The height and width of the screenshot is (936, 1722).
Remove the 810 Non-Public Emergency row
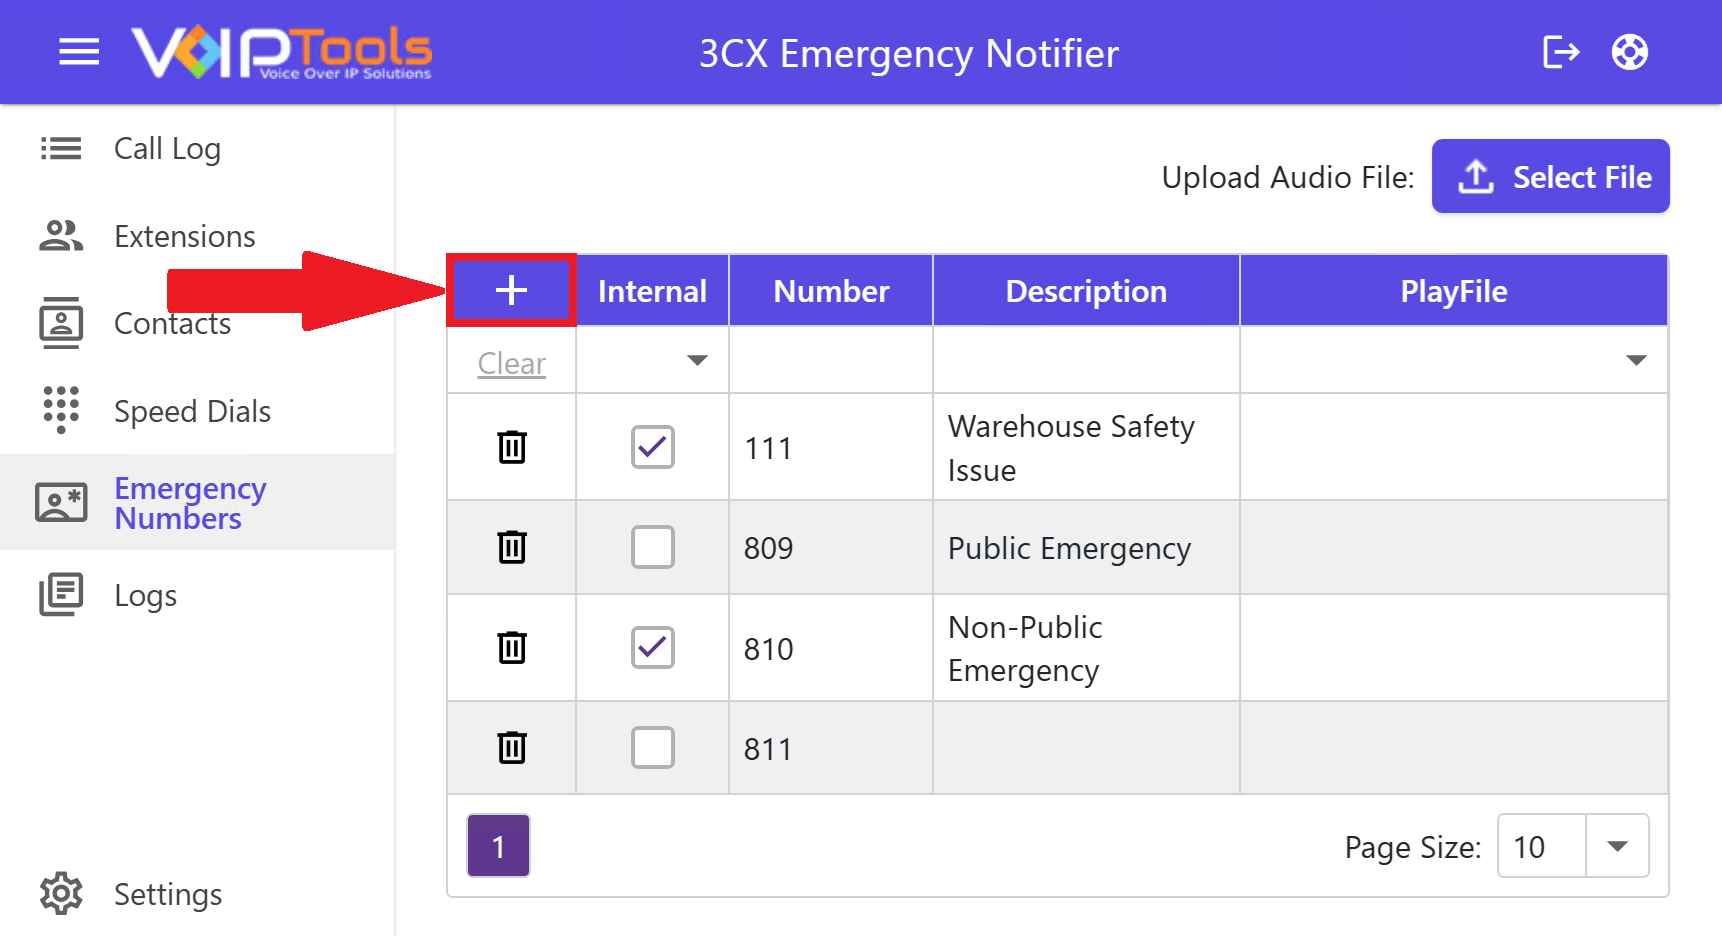tap(512, 647)
